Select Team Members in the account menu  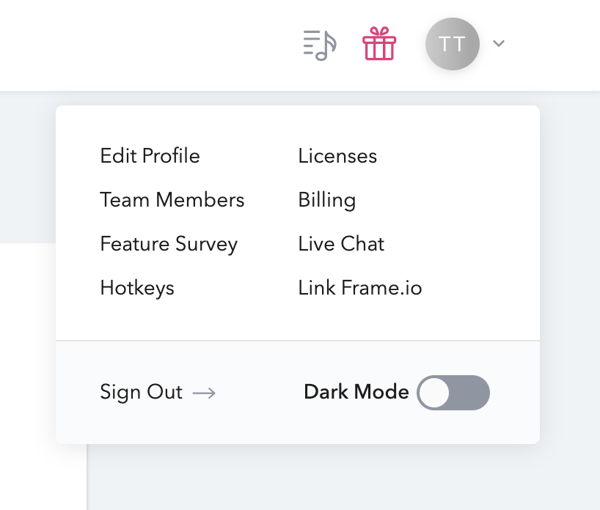pos(172,200)
